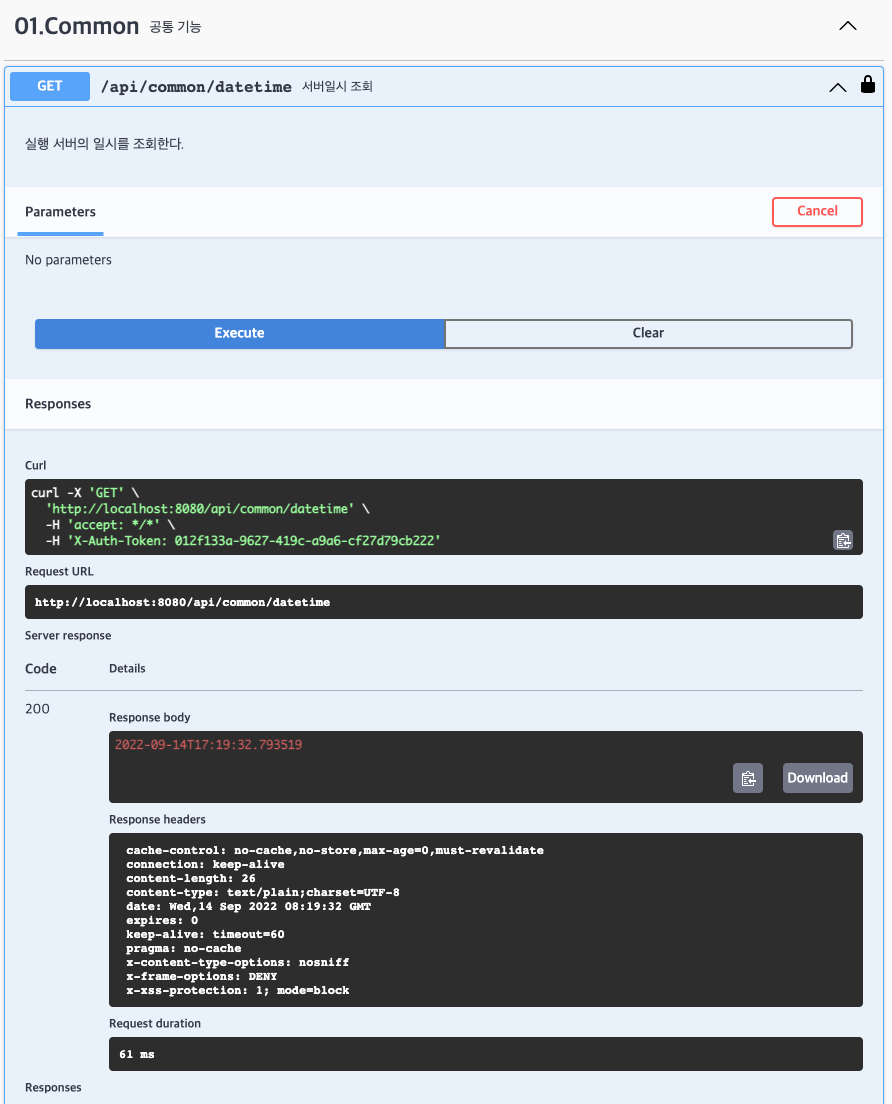The width and height of the screenshot is (892, 1104).
Task: Click the 'No parameters' text
Action: 68,260
